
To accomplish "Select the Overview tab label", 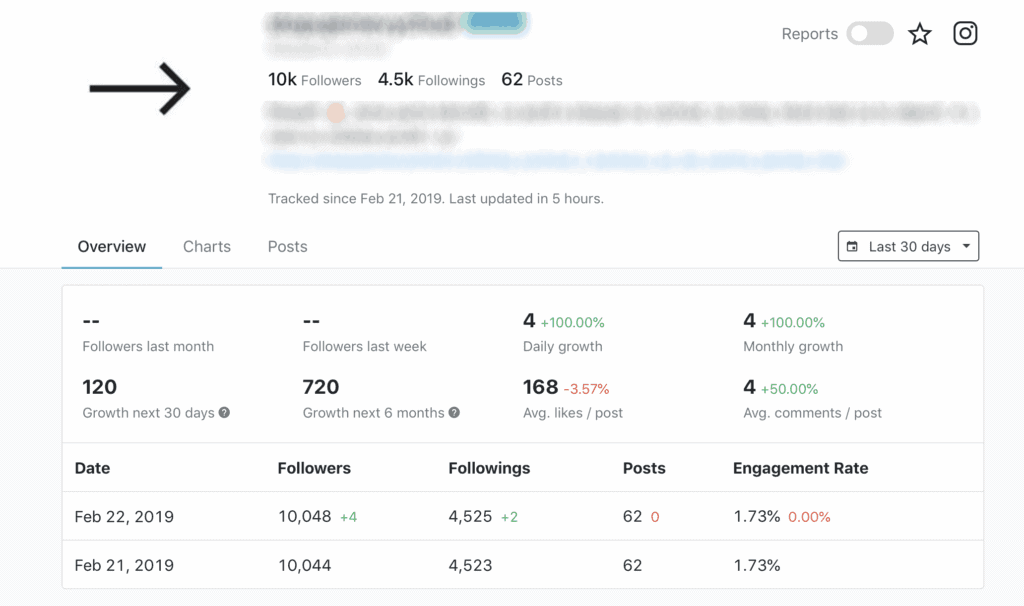I will click(111, 246).
